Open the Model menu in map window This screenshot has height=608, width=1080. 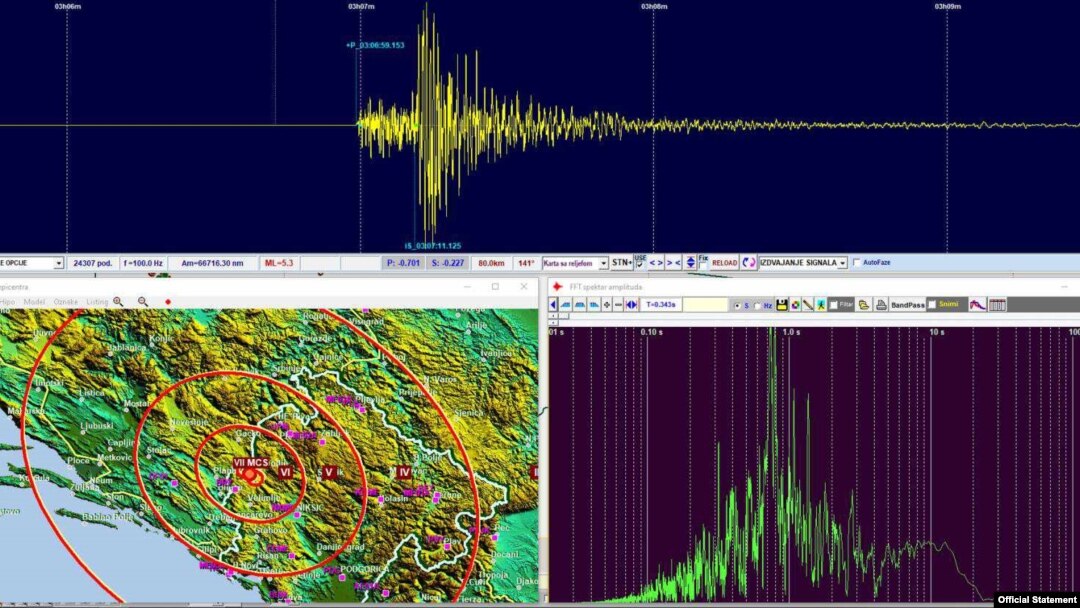pyautogui.click(x=34, y=302)
